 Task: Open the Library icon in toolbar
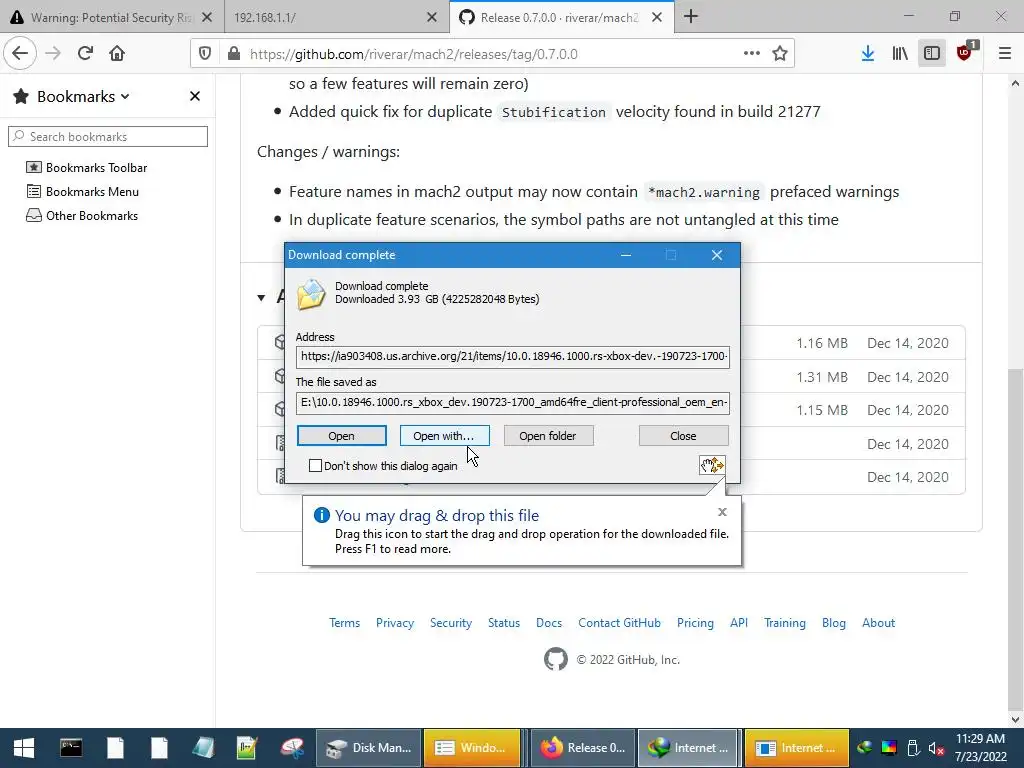point(900,54)
